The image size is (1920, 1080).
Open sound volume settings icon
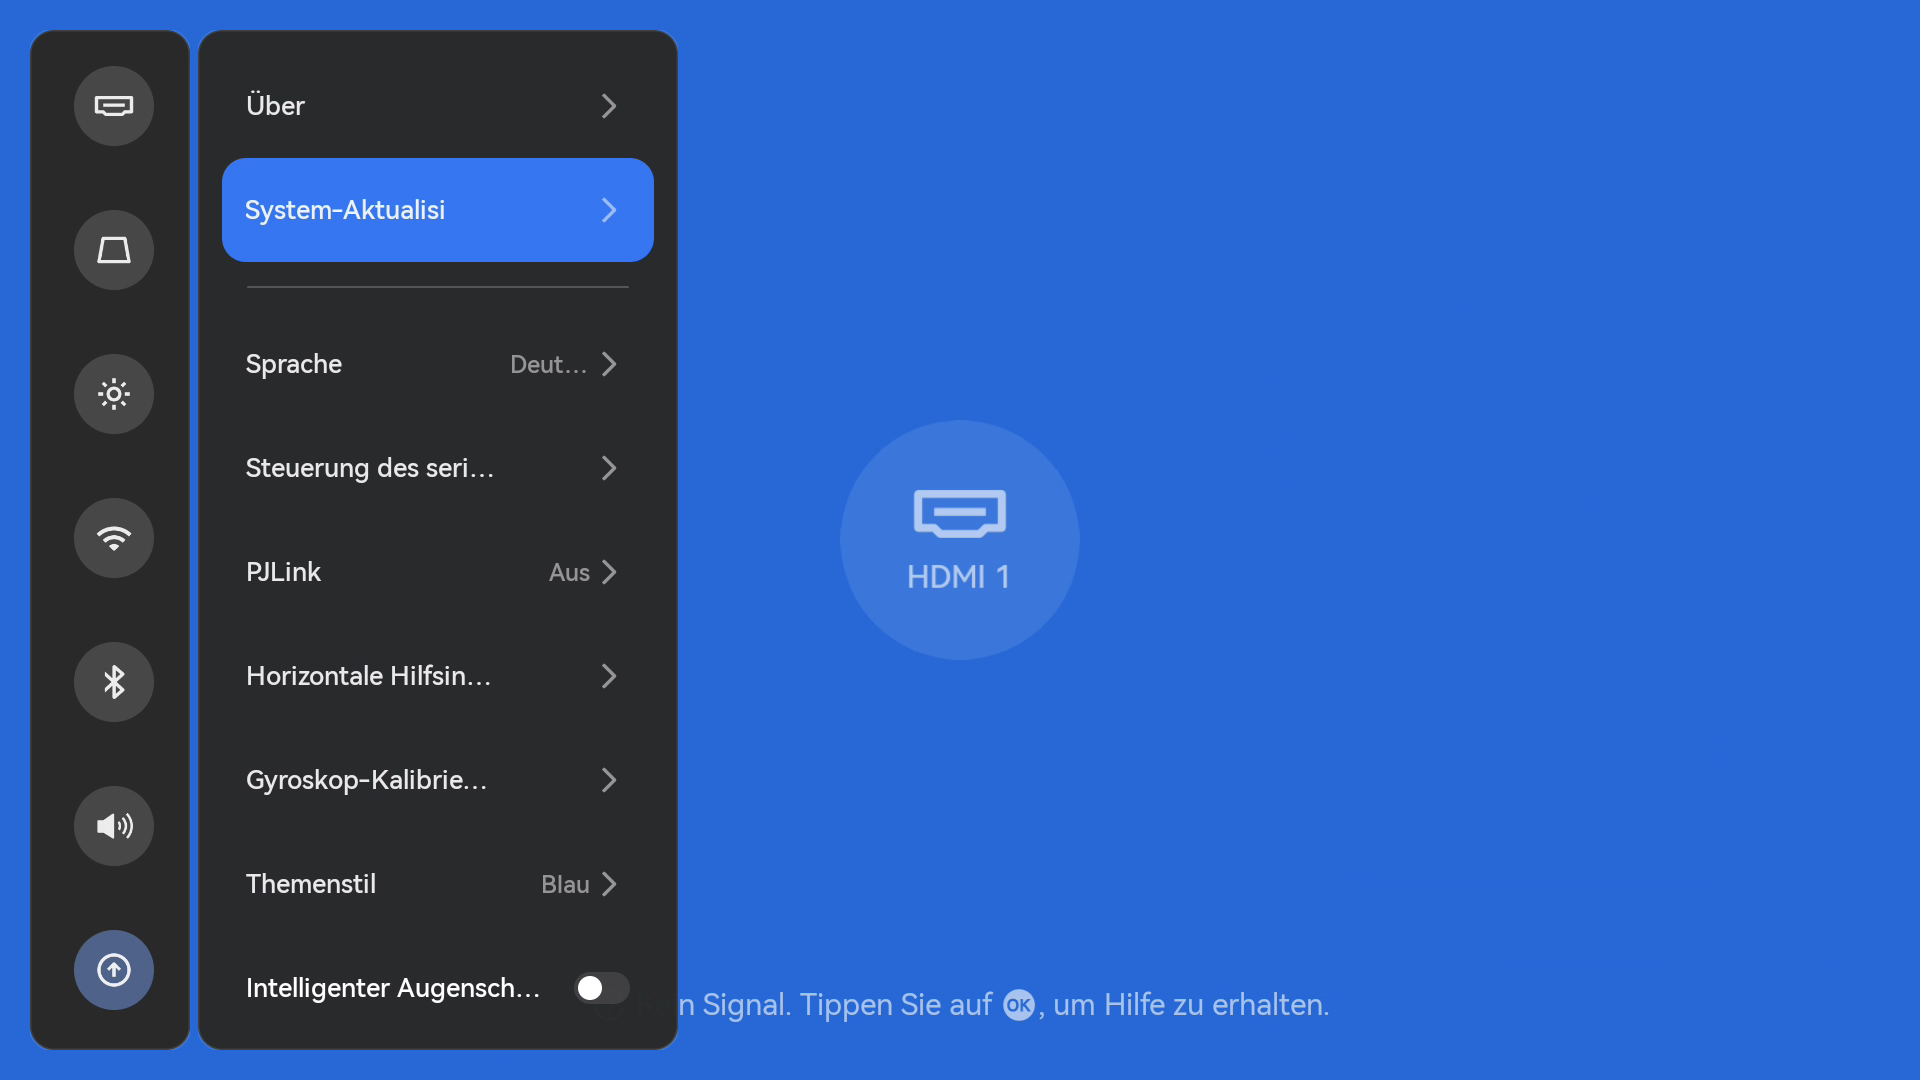coord(114,826)
